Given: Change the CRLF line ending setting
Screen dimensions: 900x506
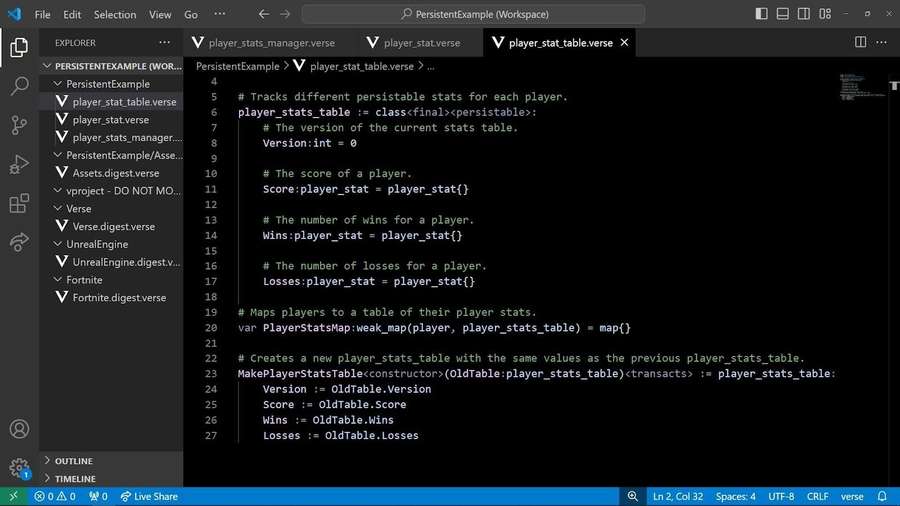Looking at the screenshot, I should (x=817, y=496).
